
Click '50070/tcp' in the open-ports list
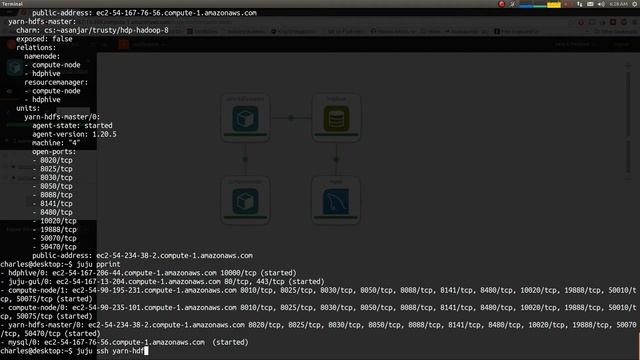click(58, 238)
